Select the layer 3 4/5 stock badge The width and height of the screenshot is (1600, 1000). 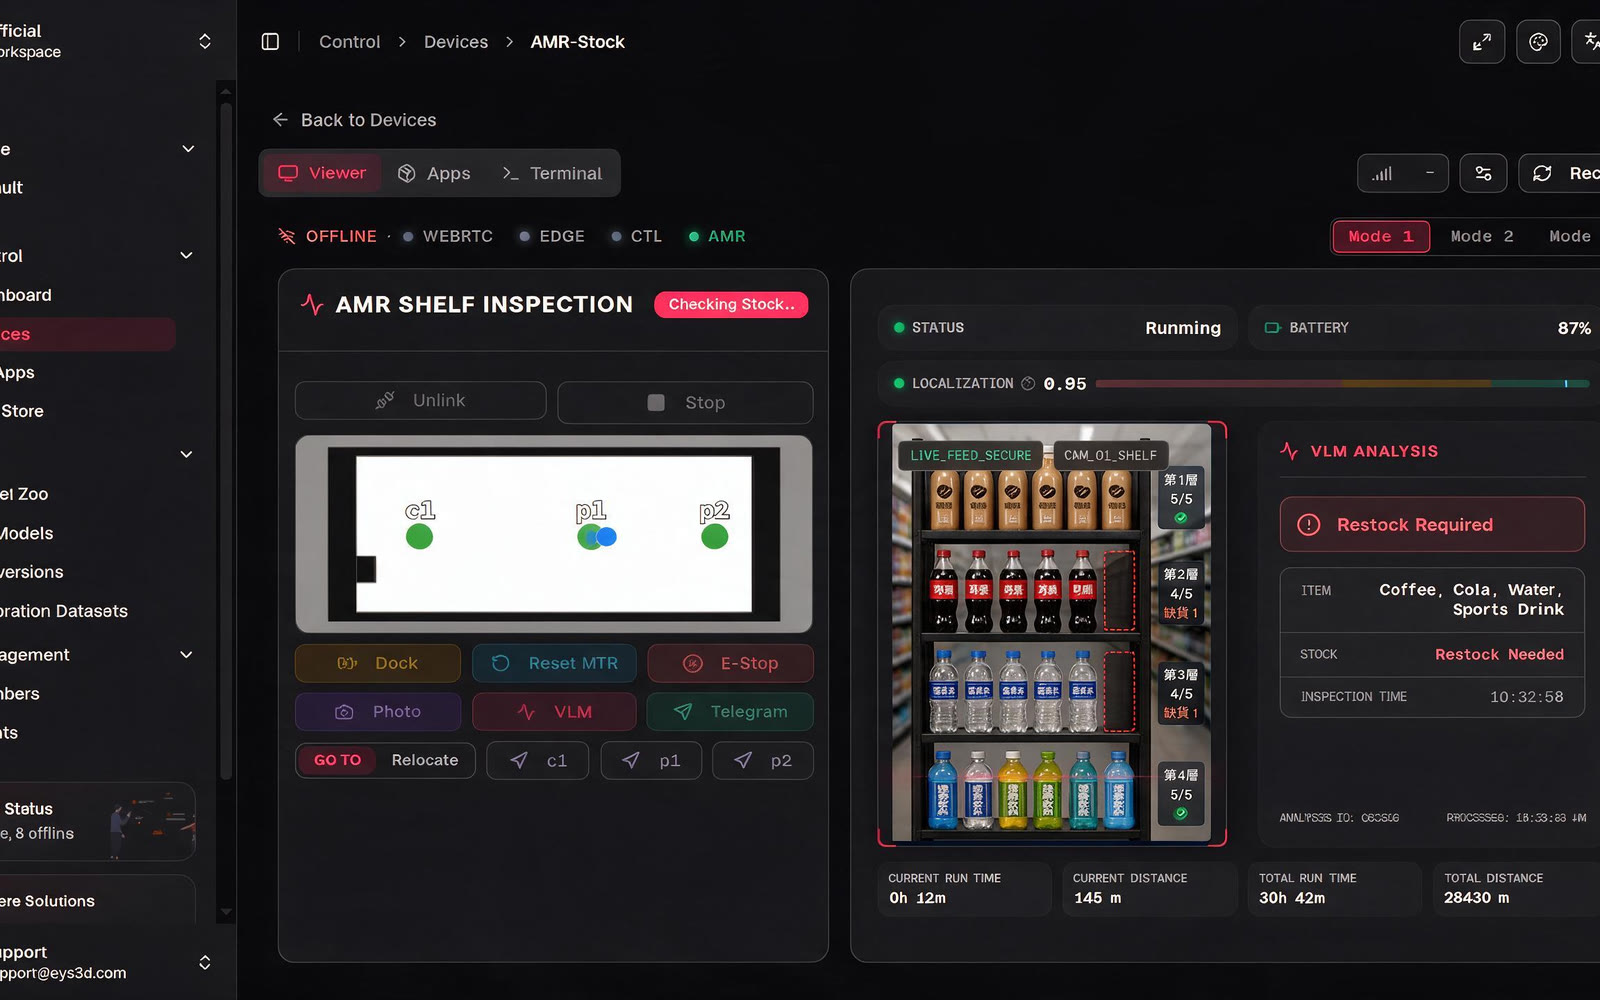pyautogui.click(x=1181, y=694)
